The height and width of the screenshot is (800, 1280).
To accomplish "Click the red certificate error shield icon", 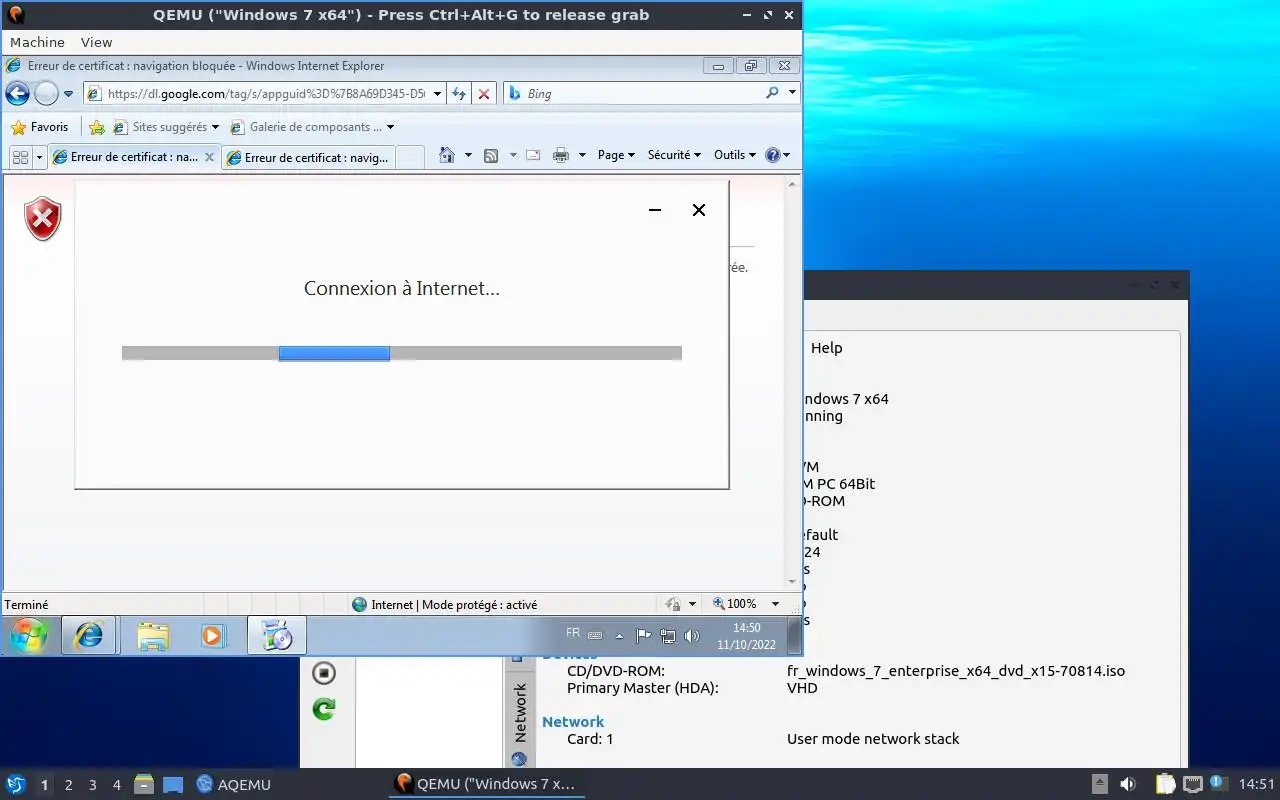I will [x=43, y=219].
